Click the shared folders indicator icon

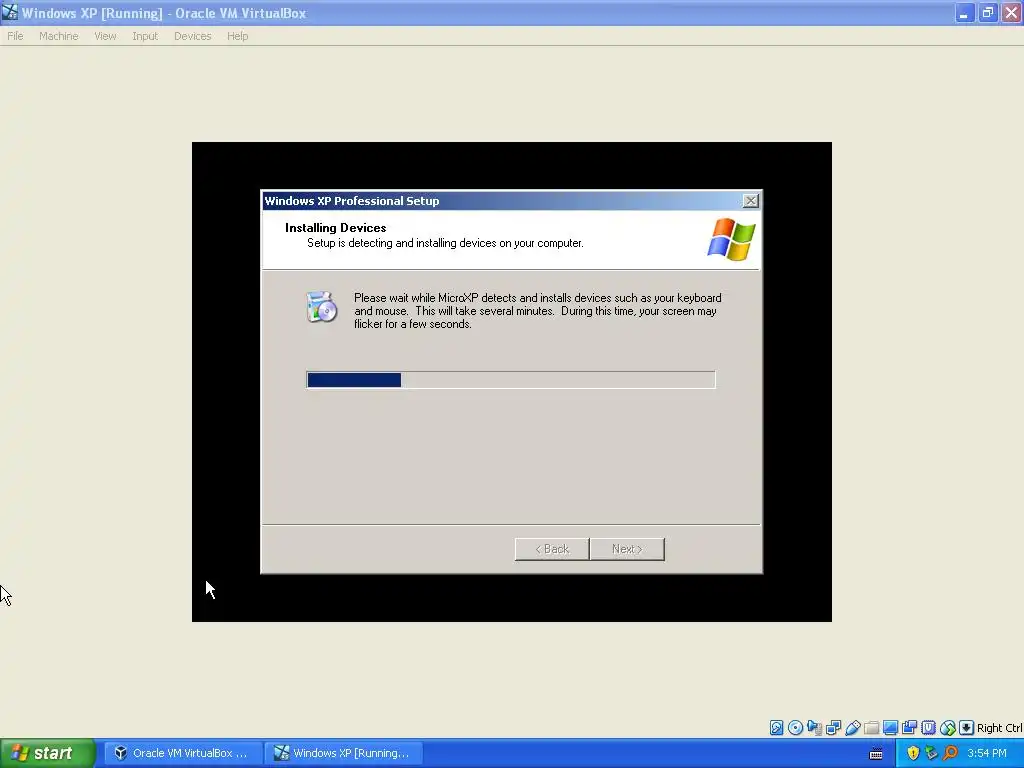(871, 728)
